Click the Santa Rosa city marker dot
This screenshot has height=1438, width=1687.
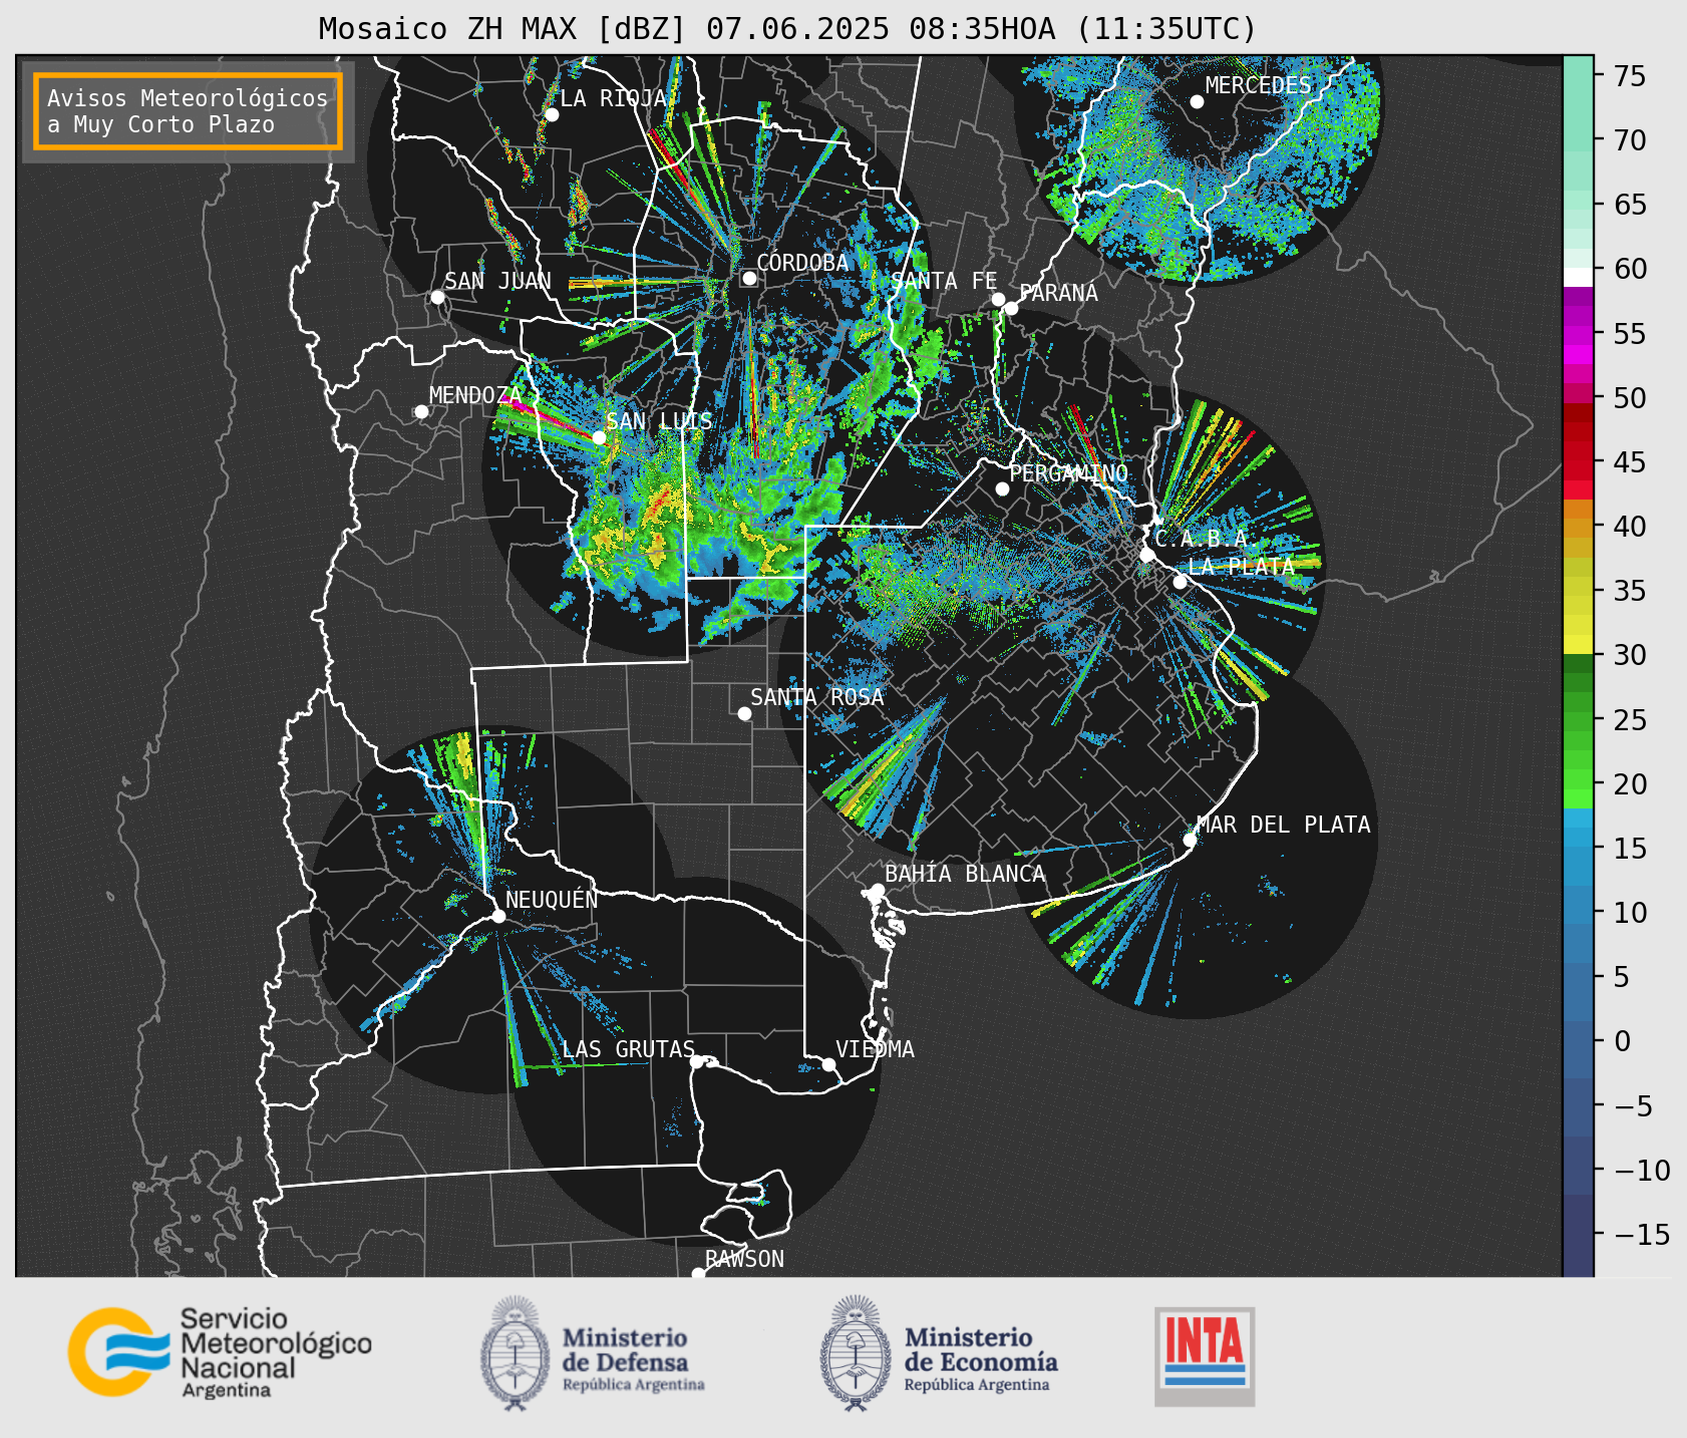pyautogui.click(x=744, y=713)
